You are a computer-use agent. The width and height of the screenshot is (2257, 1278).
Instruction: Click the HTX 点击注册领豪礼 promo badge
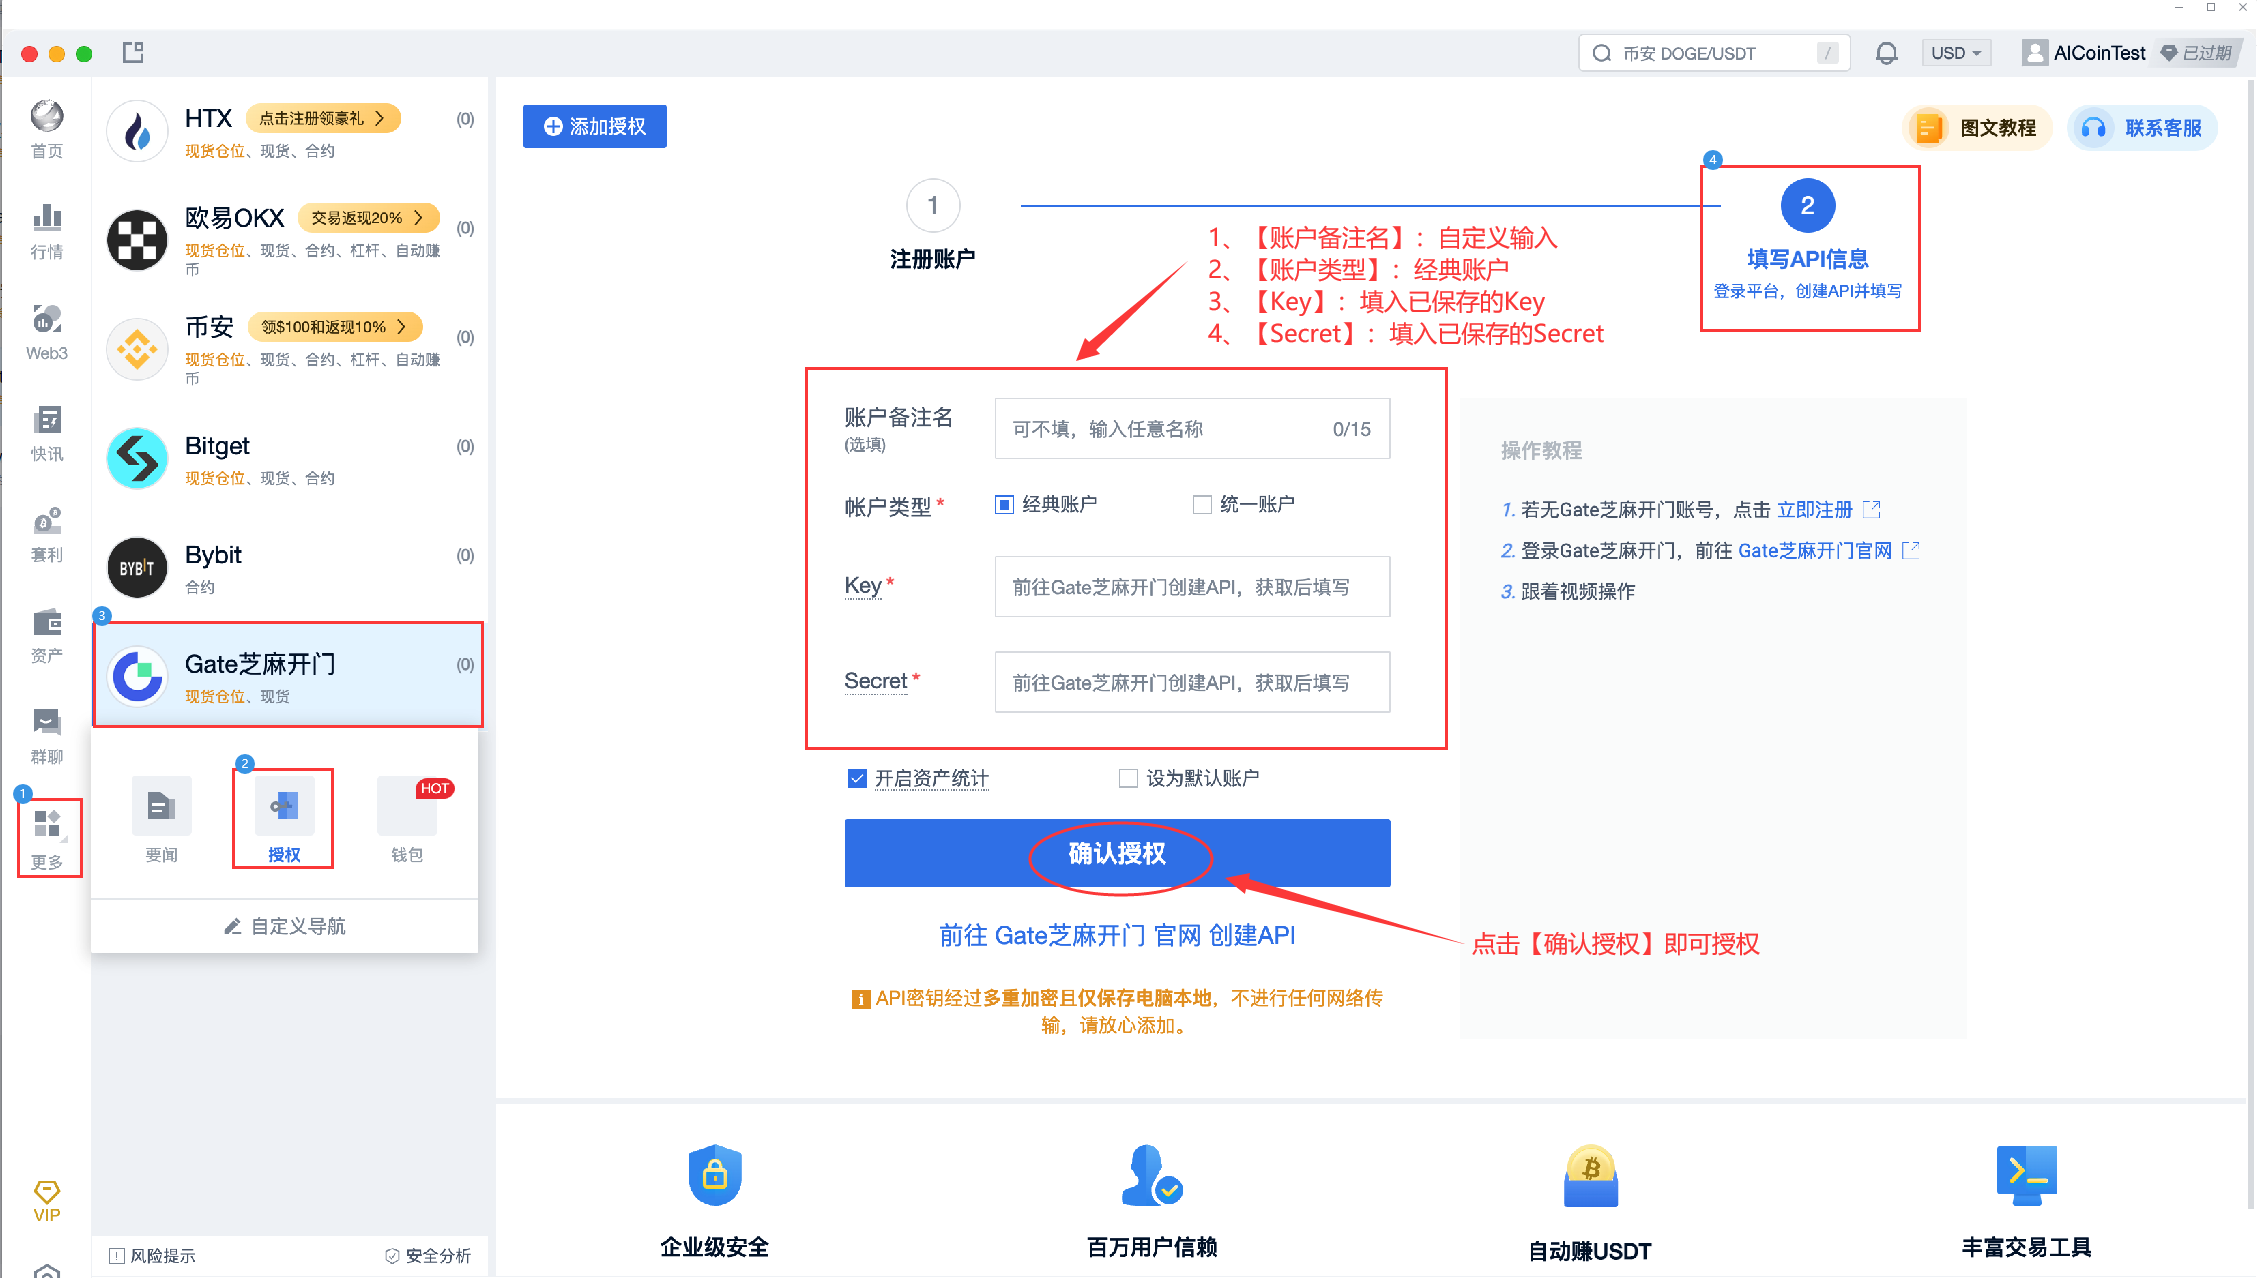[x=323, y=118]
